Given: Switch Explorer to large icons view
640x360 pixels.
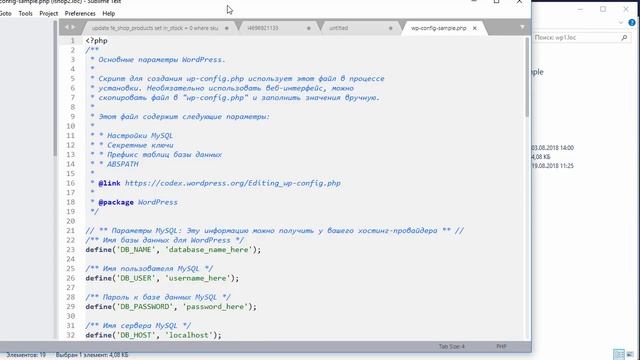Looking at the screenshot, I should (x=630, y=354).
